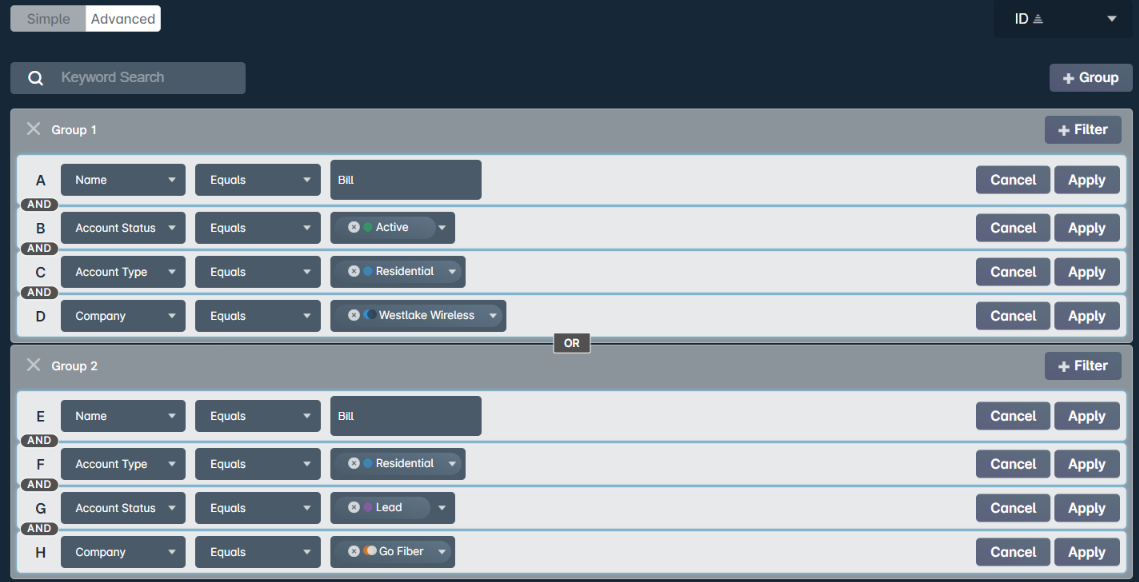Open the ID sort dropdown
Screen dimensions: 1139x582
(1063, 19)
